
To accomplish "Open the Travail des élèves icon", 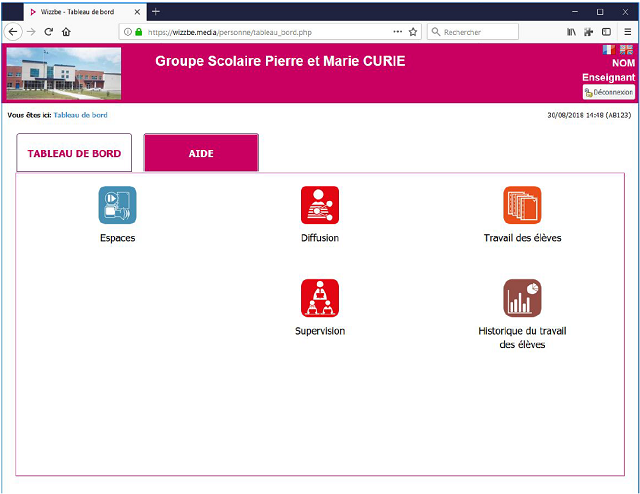I will pos(522,205).
